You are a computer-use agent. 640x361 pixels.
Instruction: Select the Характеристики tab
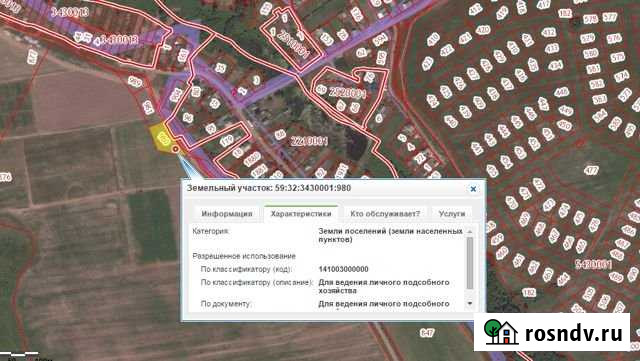pos(301,214)
